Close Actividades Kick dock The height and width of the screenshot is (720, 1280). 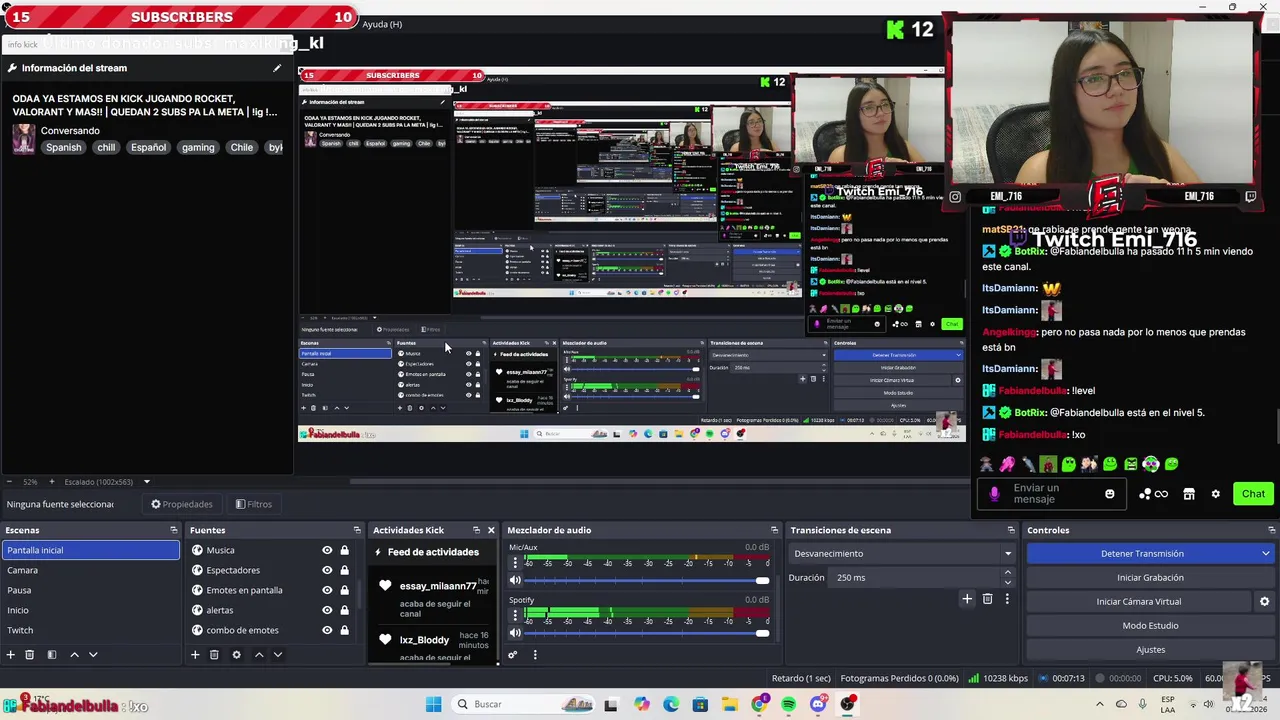(491, 530)
